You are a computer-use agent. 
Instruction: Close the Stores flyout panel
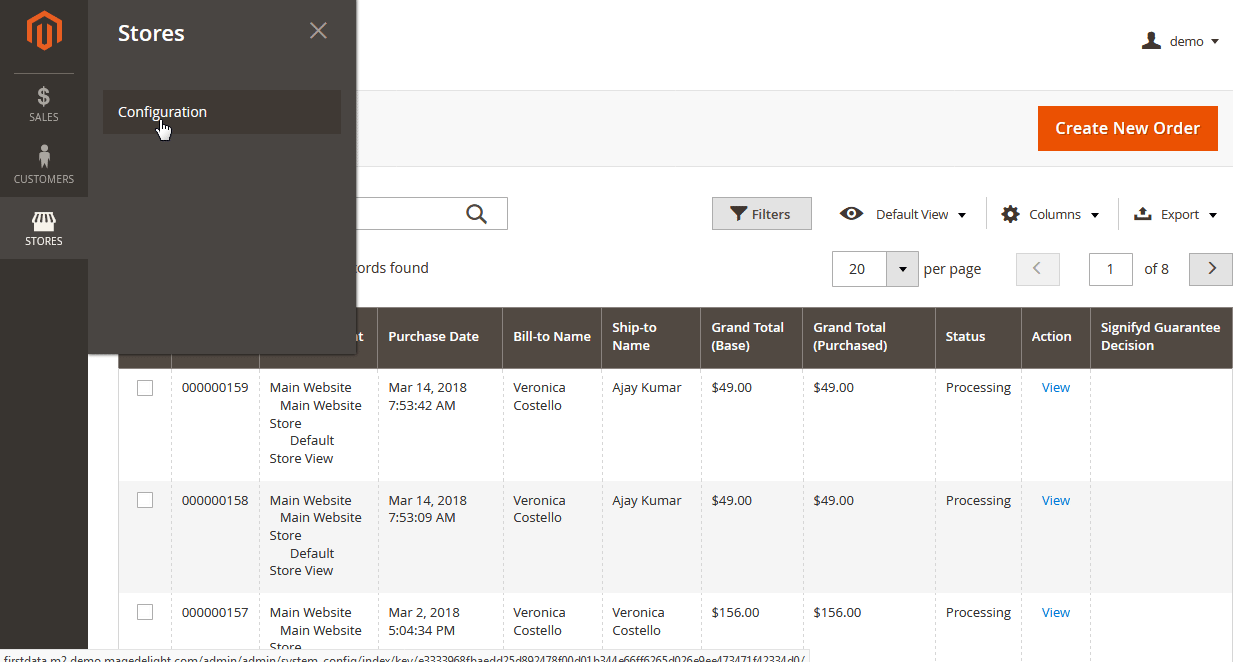coord(318,31)
